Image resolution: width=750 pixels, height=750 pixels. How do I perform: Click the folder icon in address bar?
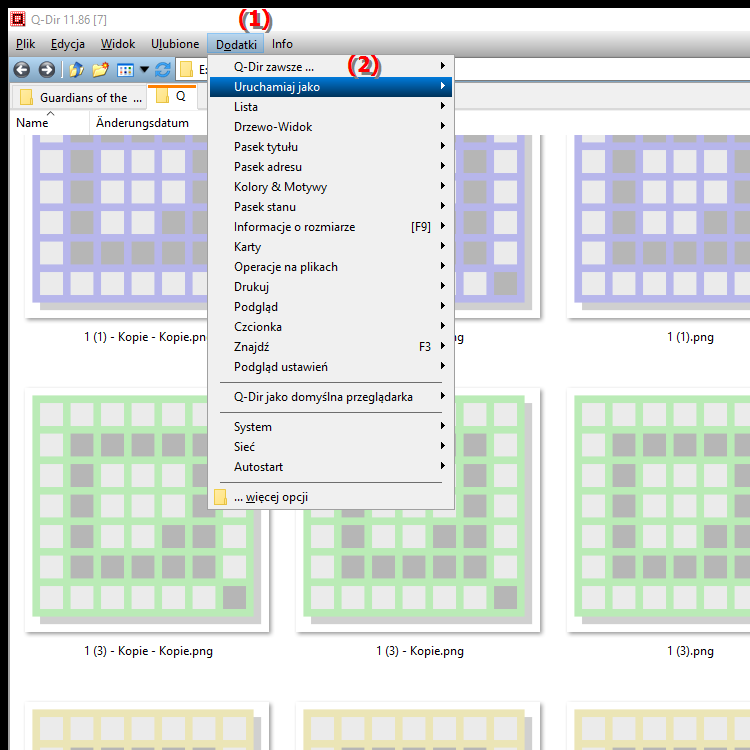coord(186,70)
